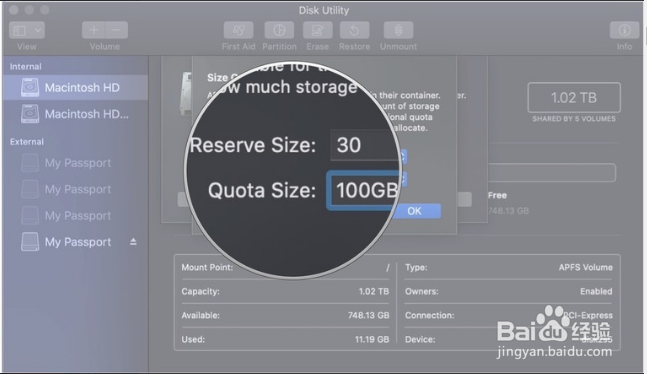Confirm the size options with OK
Viewport: 647px width, 374px height.
[415, 211]
